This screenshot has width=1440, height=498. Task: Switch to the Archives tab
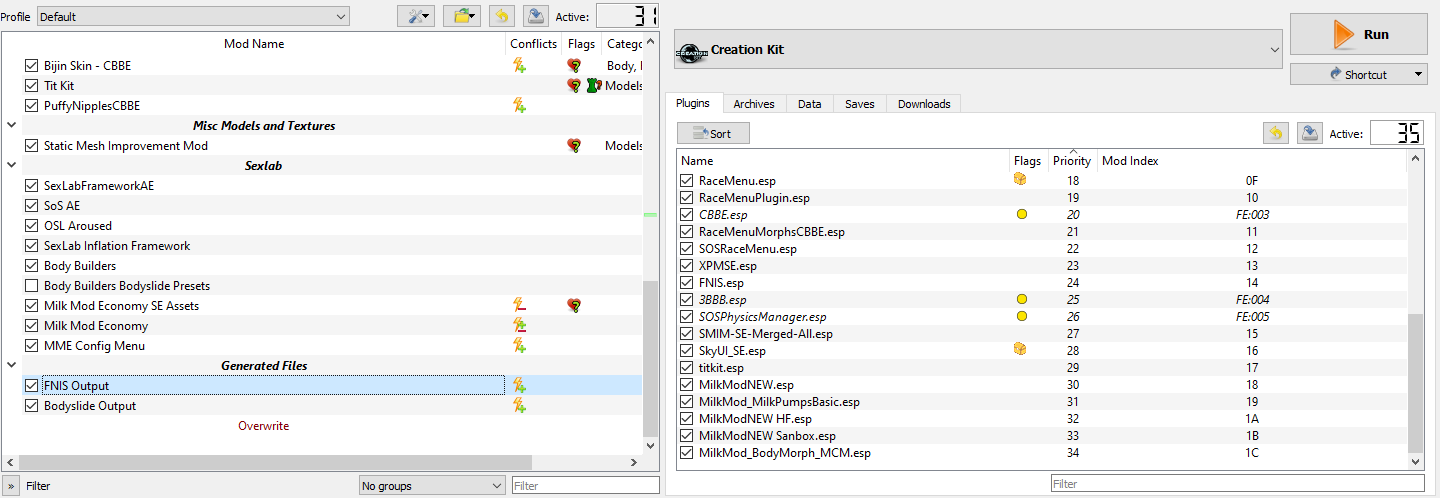753,104
